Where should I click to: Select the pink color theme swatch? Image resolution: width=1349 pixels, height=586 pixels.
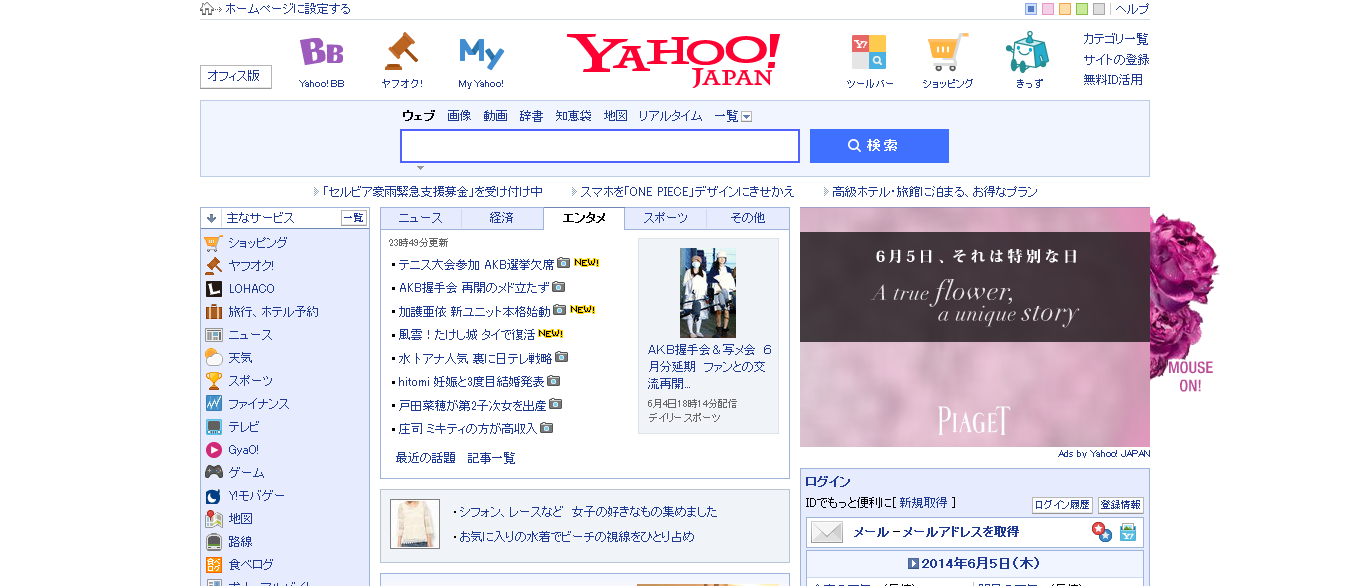[1048, 9]
